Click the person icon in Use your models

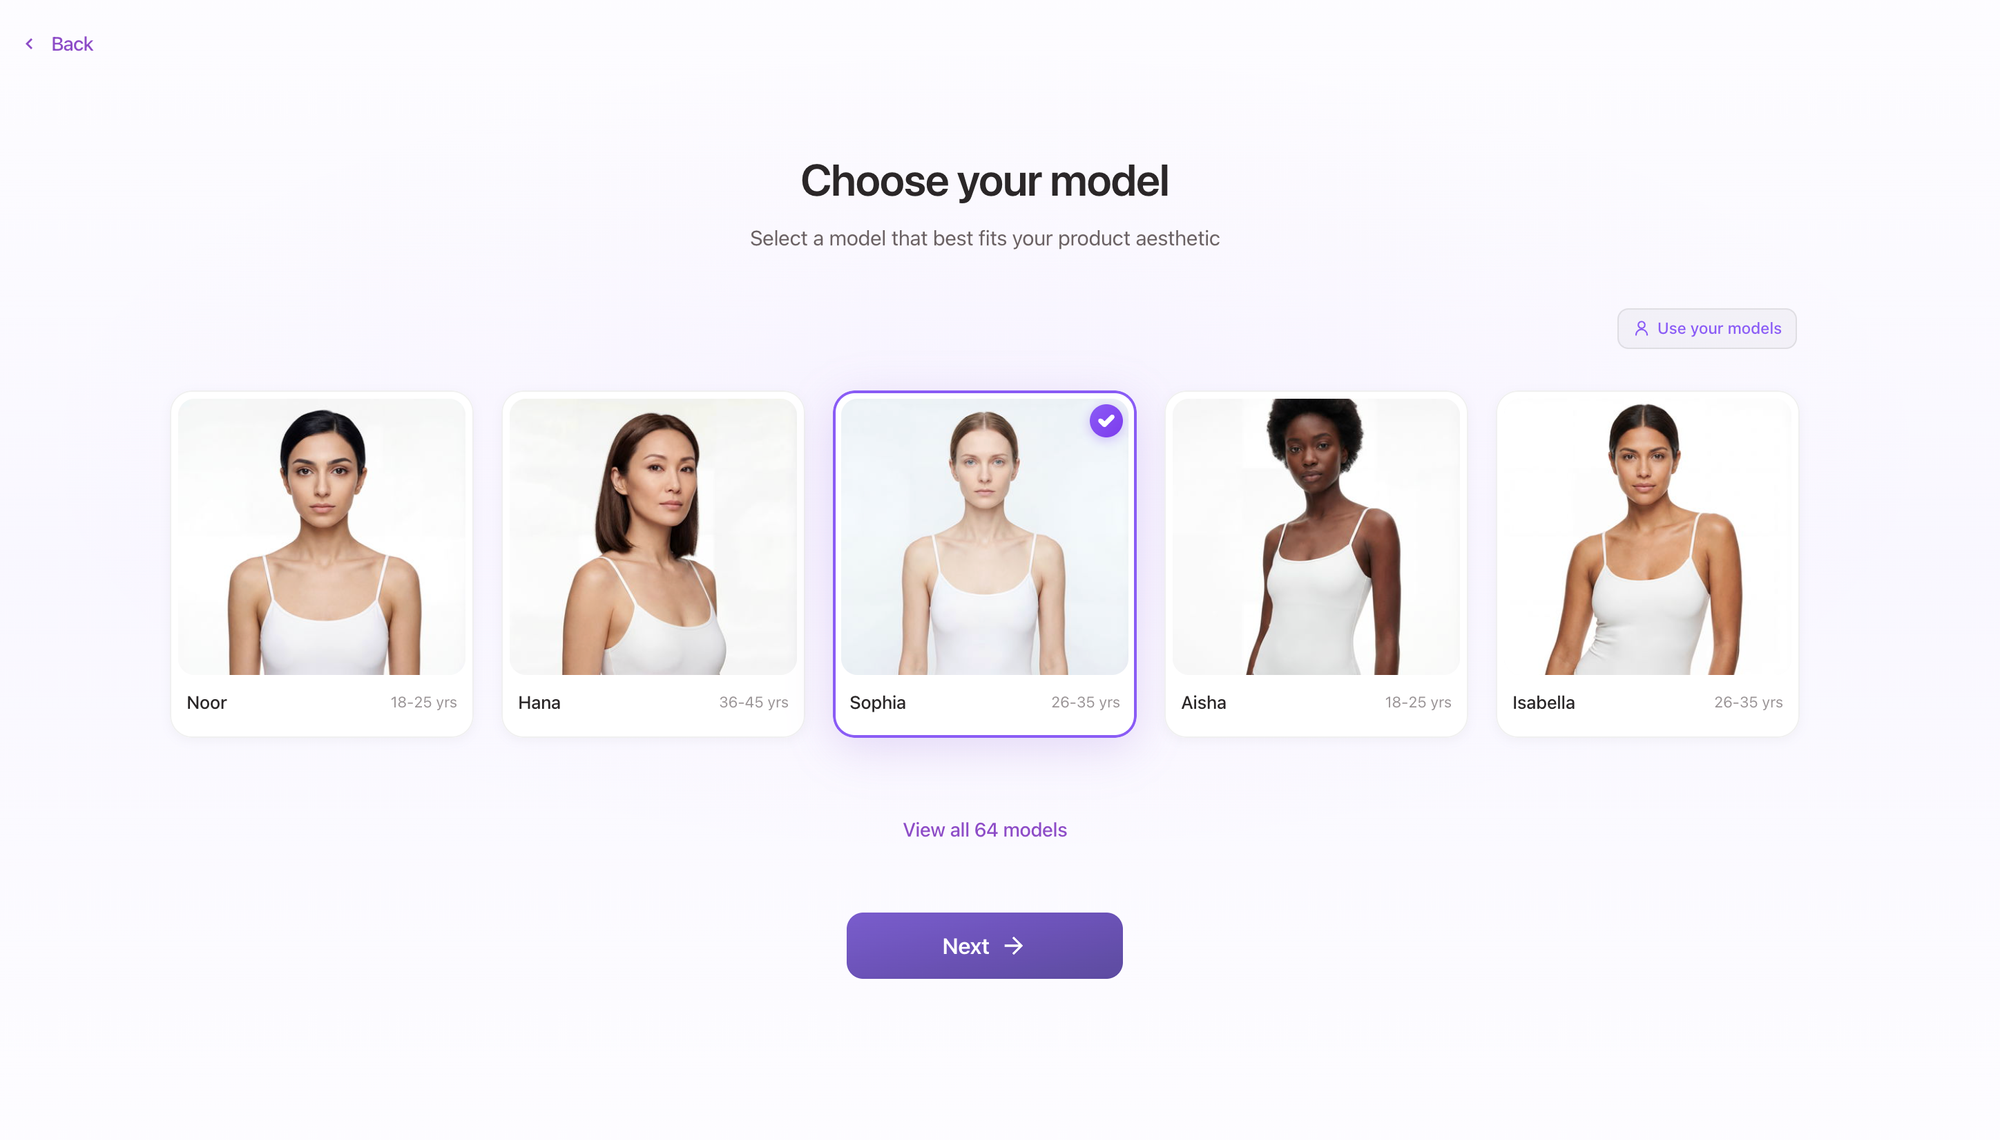(x=1641, y=328)
